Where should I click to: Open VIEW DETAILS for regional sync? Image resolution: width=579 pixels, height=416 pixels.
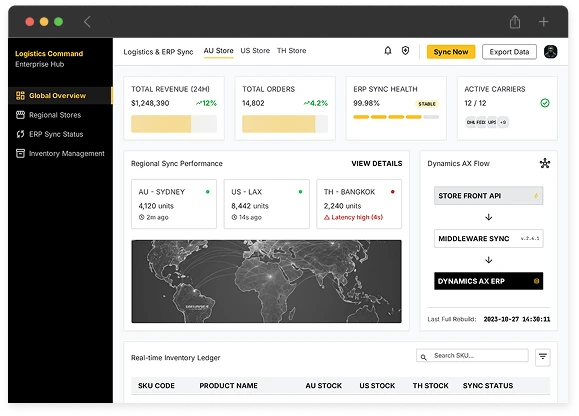(x=377, y=164)
